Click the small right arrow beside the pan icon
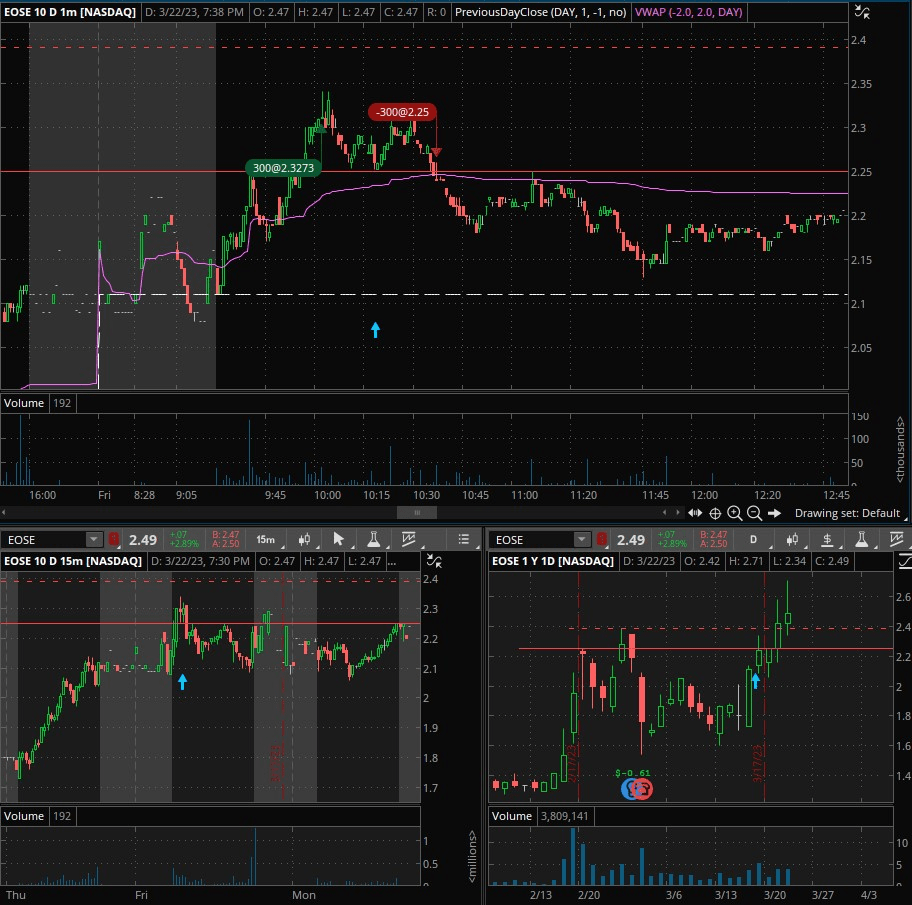Screen dimensions: 912x905 coord(678,512)
